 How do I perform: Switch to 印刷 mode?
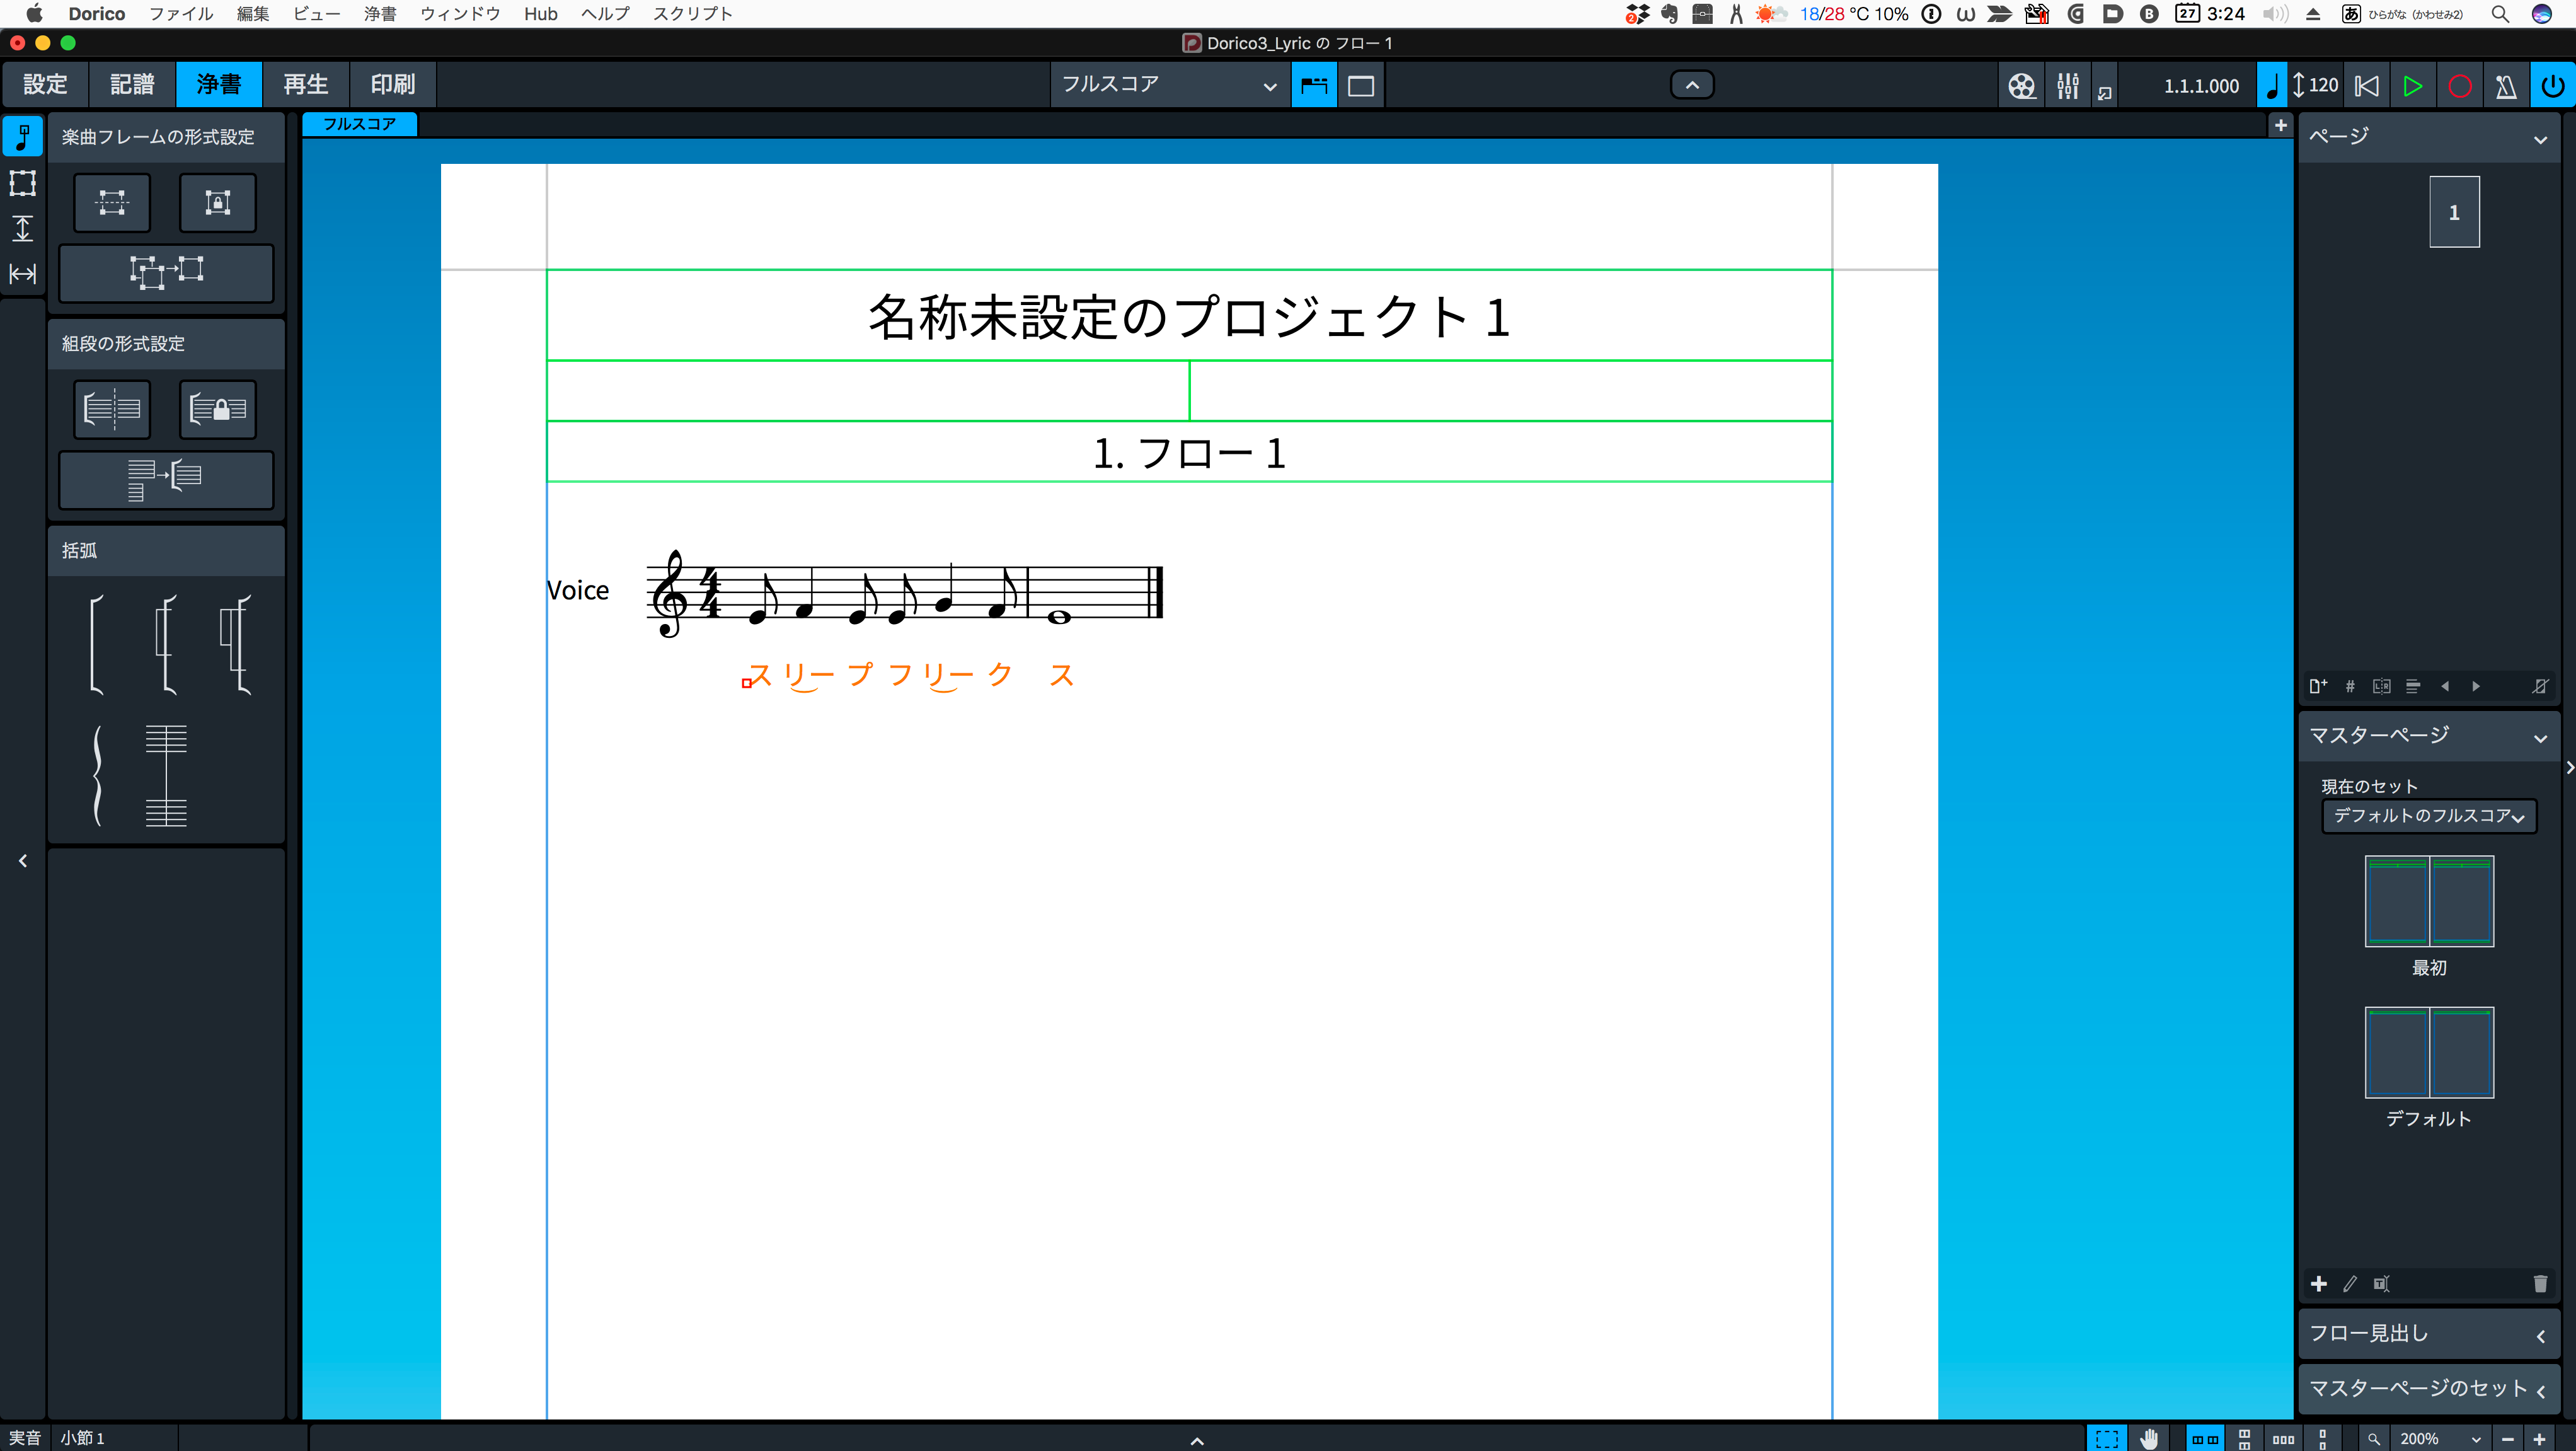pos(393,84)
